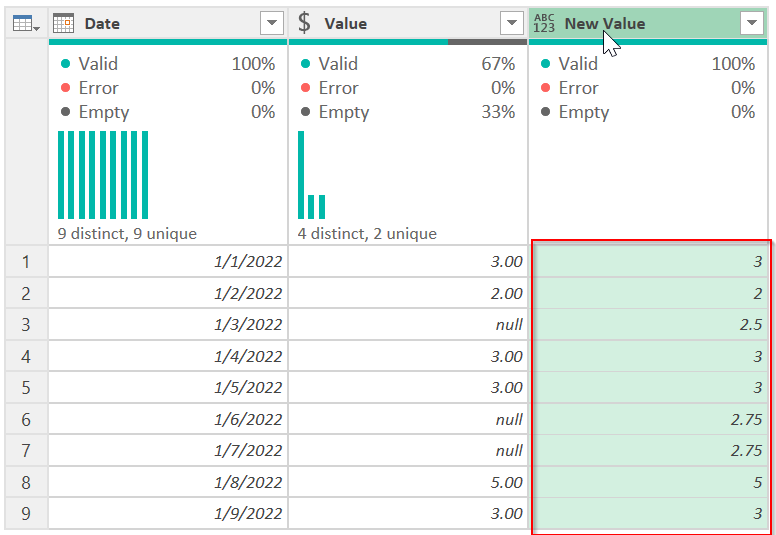Click the Date column quality bar

click(168, 42)
